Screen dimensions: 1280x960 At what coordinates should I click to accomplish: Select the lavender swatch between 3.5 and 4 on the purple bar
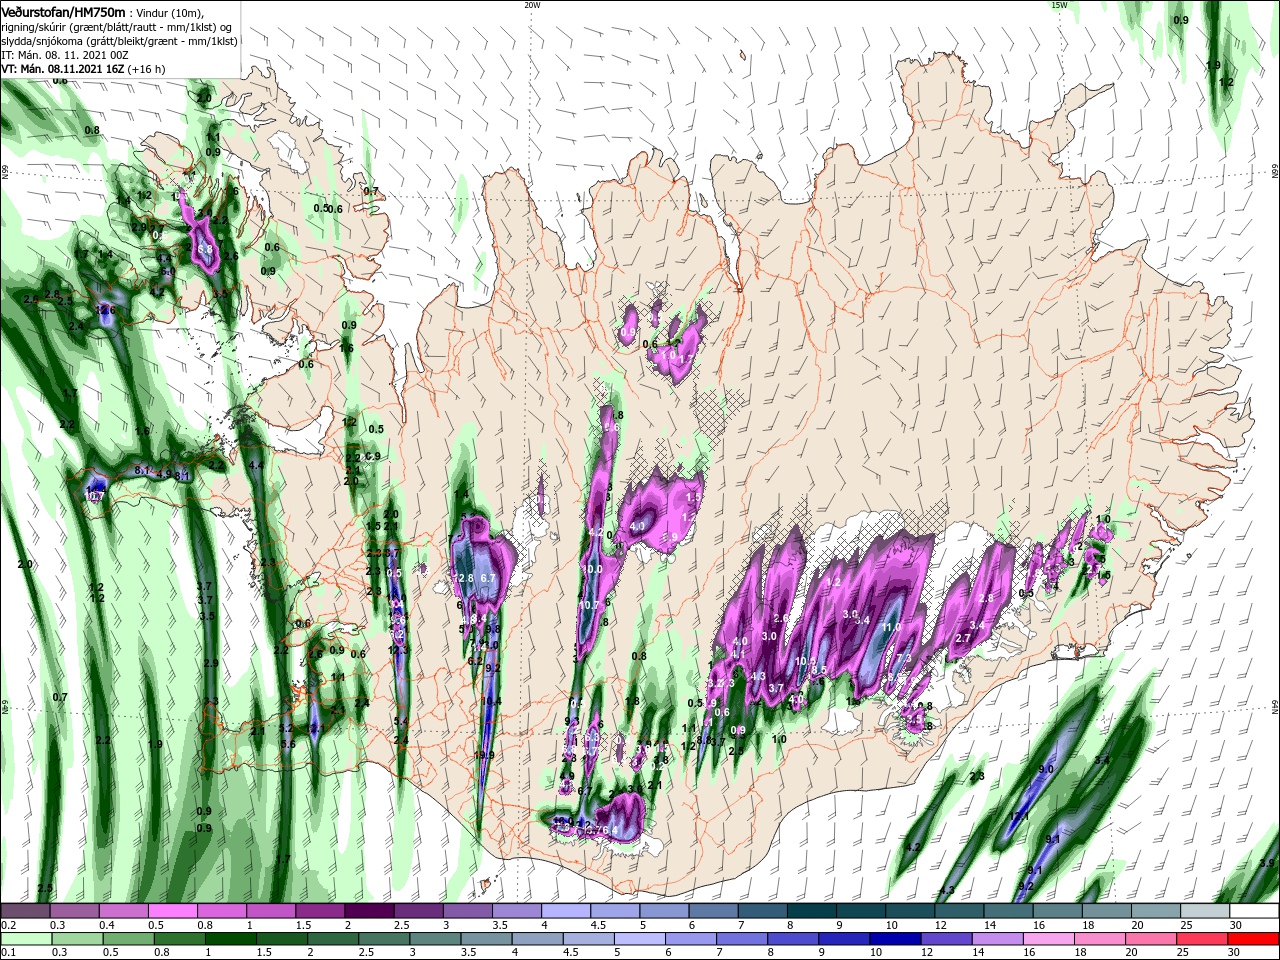(x=516, y=911)
